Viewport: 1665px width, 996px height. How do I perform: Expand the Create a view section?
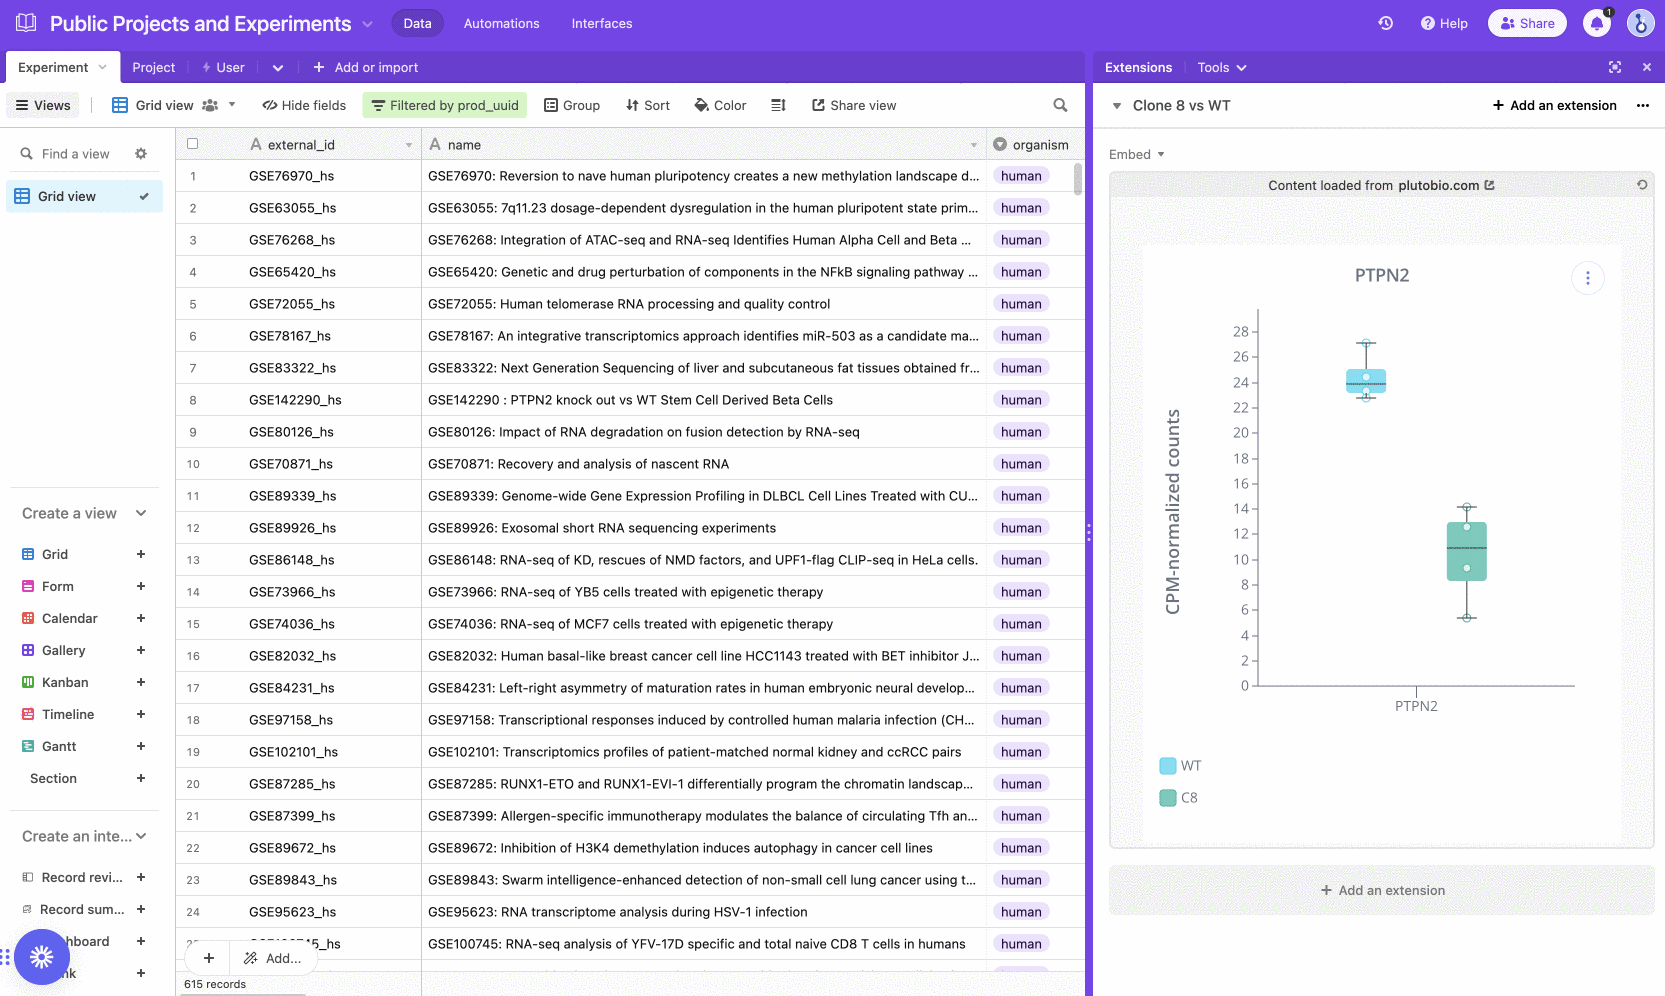coord(141,513)
